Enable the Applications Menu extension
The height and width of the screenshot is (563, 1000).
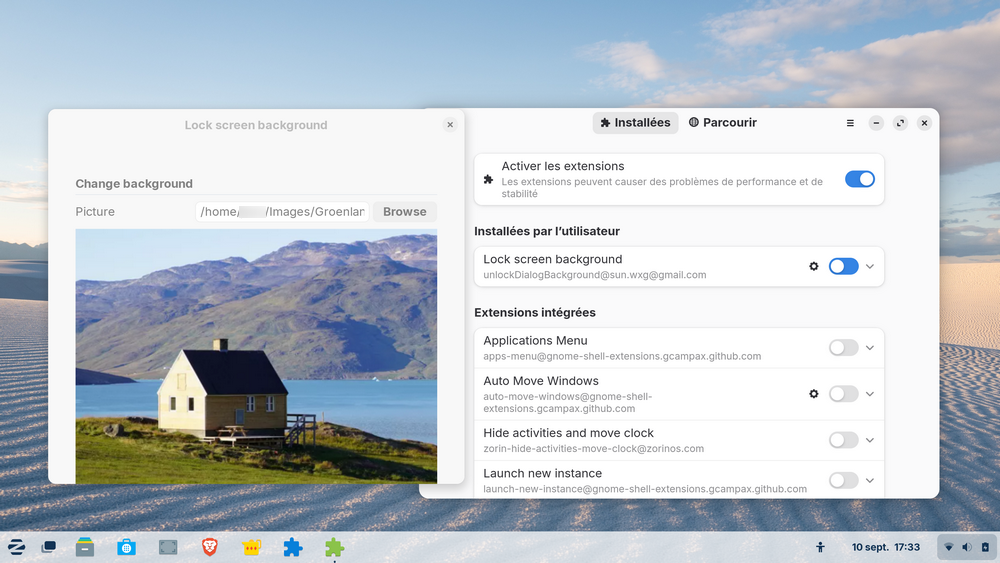pyautogui.click(x=843, y=347)
